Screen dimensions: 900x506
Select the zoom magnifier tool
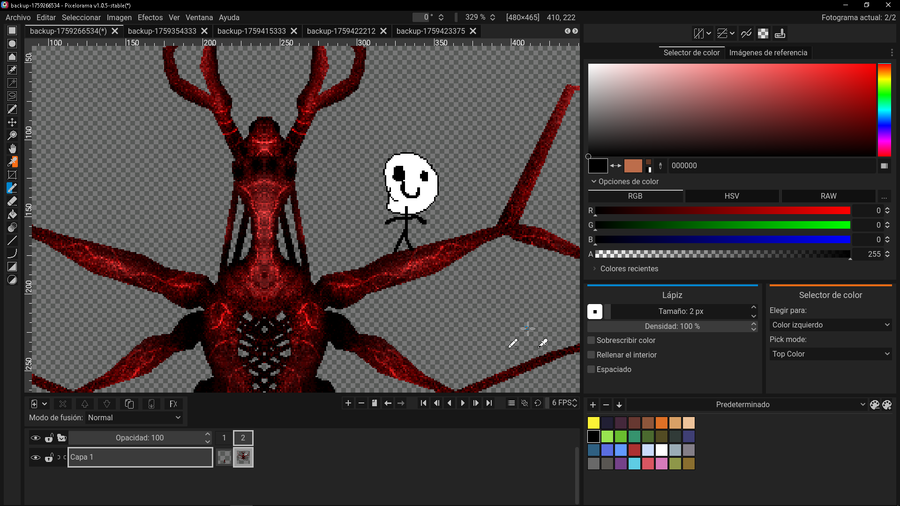pyautogui.click(x=12, y=135)
